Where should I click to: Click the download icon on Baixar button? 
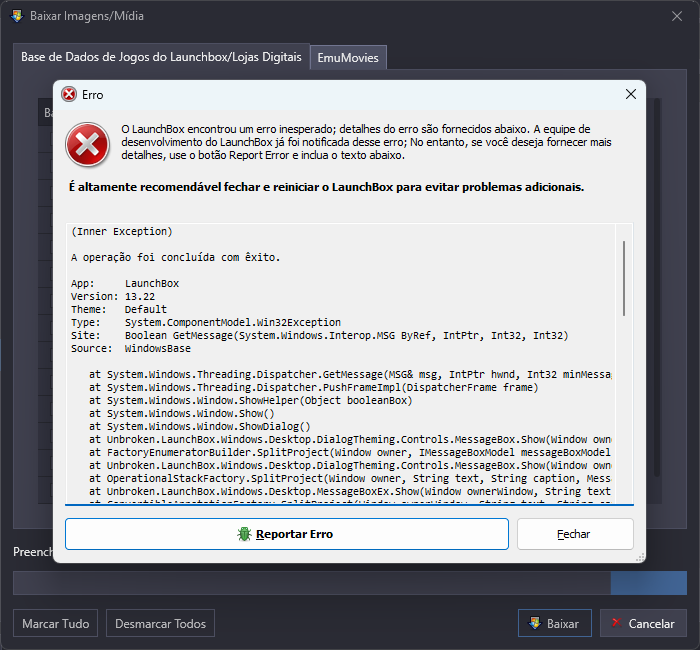pos(534,623)
